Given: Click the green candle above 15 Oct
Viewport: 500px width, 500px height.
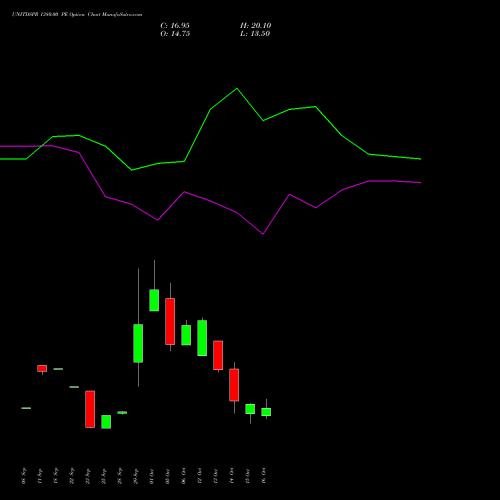Looking at the screenshot, I should pyautogui.click(x=250, y=409).
